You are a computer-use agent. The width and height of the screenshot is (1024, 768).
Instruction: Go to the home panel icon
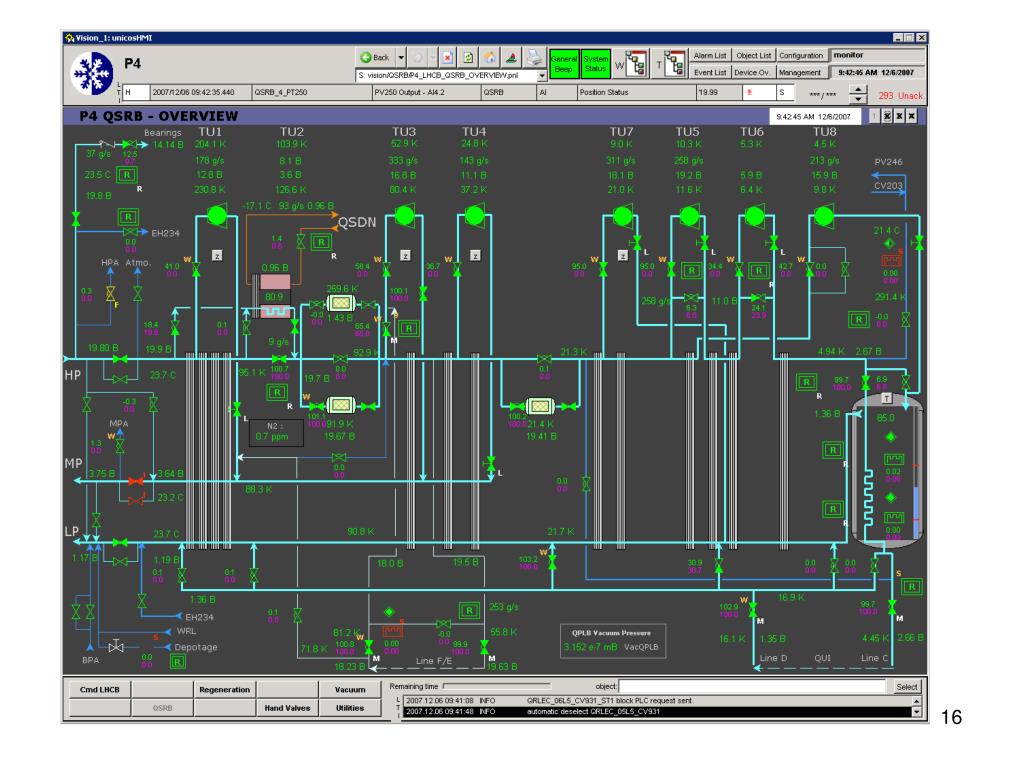[x=490, y=57]
